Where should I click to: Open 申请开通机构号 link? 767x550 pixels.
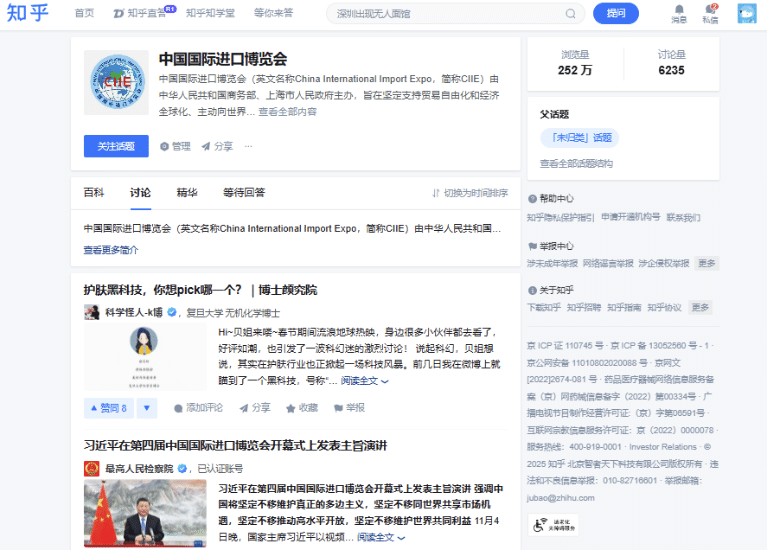[631, 217]
